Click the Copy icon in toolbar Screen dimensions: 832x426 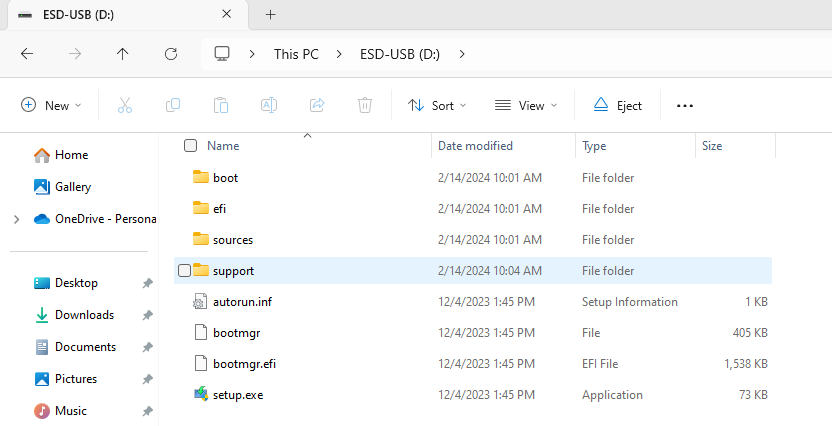click(173, 105)
